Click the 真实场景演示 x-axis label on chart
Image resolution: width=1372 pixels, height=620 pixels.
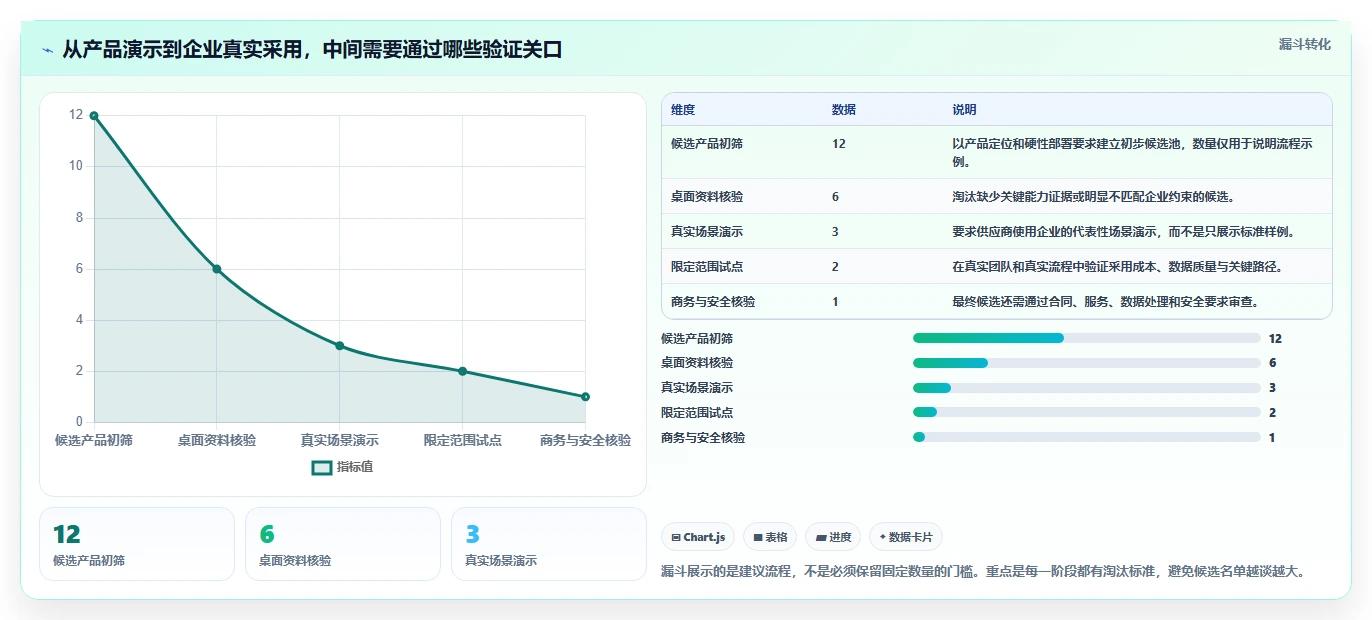(340, 440)
